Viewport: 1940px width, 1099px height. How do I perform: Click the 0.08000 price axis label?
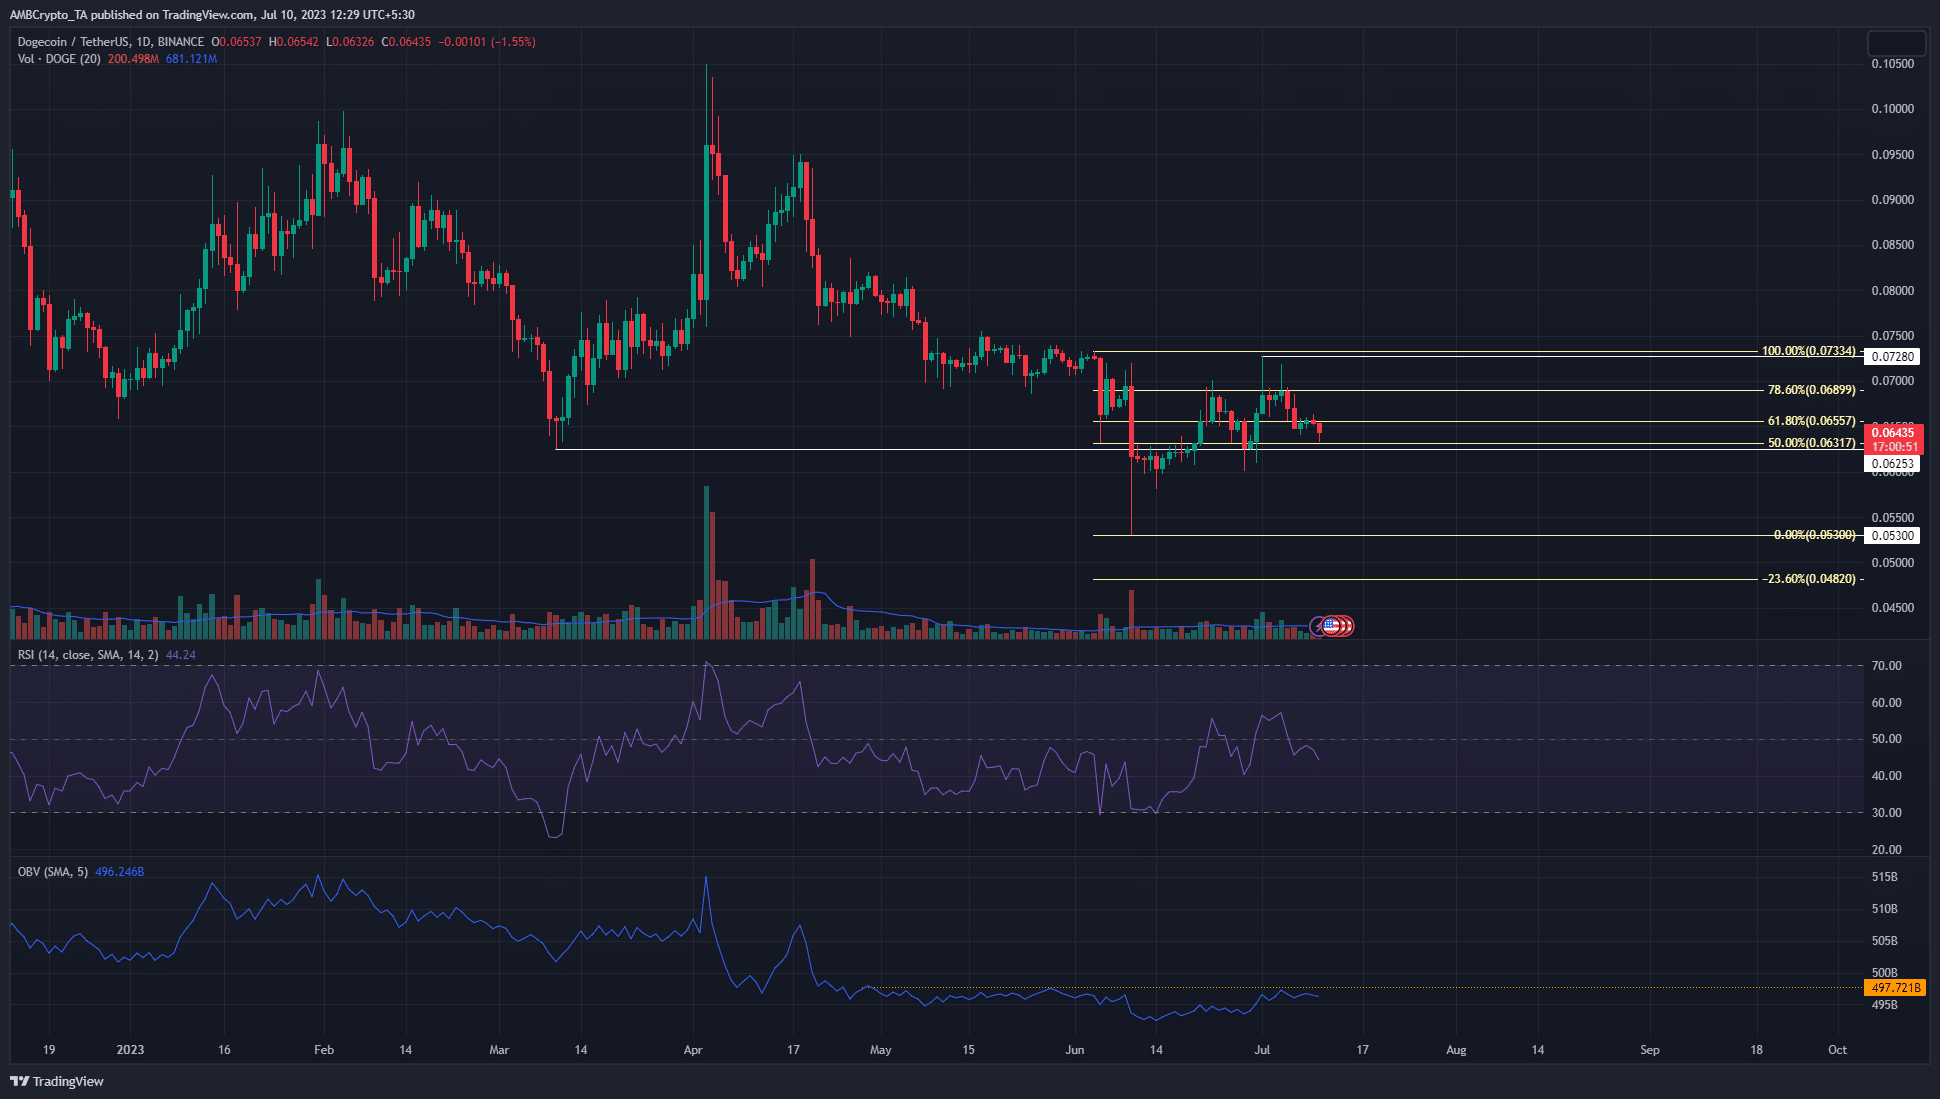(1892, 291)
